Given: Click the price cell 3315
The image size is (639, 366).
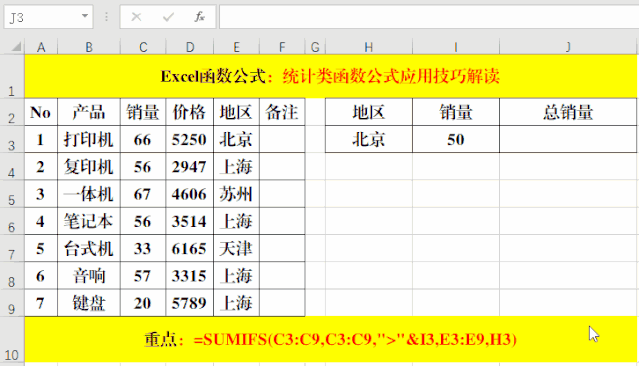Looking at the screenshot, I should tap(189, 276).
